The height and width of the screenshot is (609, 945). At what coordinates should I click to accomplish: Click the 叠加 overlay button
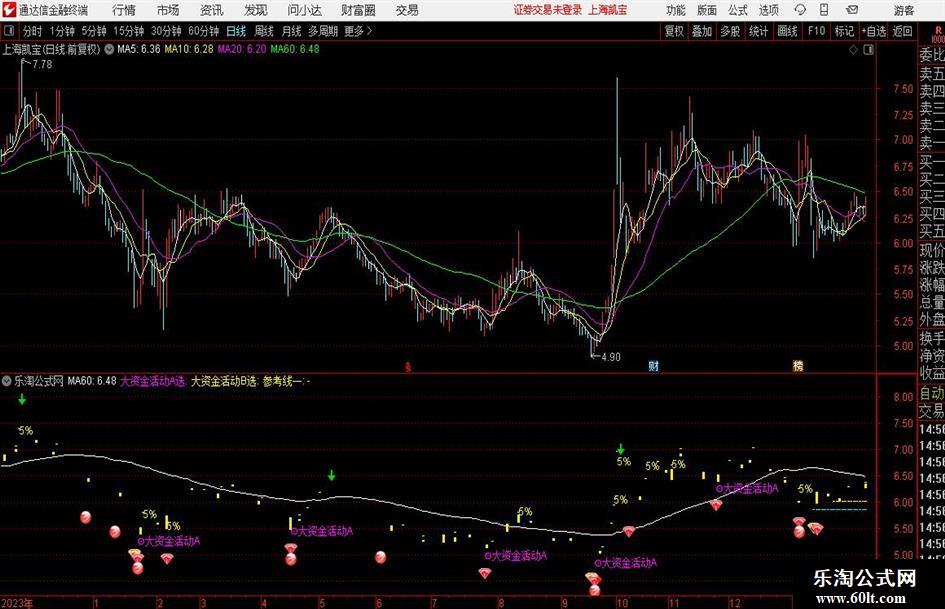(702, 31)
